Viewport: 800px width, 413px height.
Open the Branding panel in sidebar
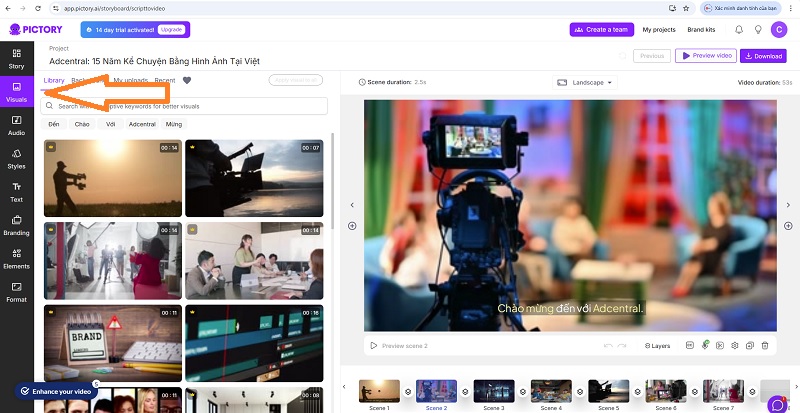pyautogui.click(x=16, y=226)
